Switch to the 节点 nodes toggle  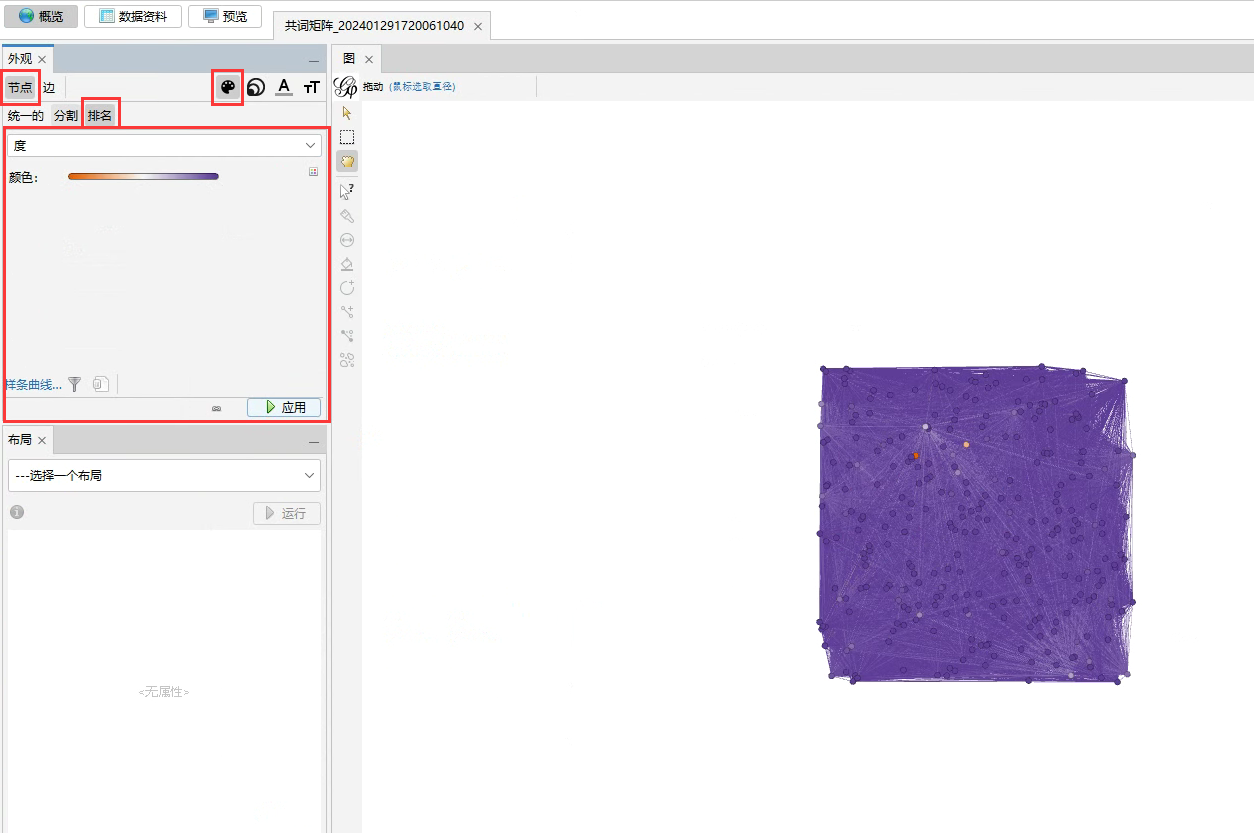tap(20, 88)
